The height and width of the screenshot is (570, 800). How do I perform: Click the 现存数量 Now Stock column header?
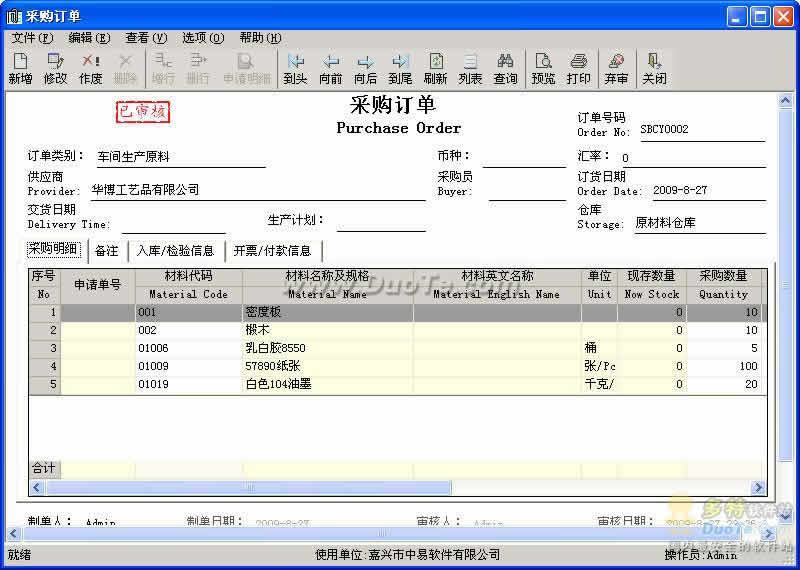coord(652,285)
